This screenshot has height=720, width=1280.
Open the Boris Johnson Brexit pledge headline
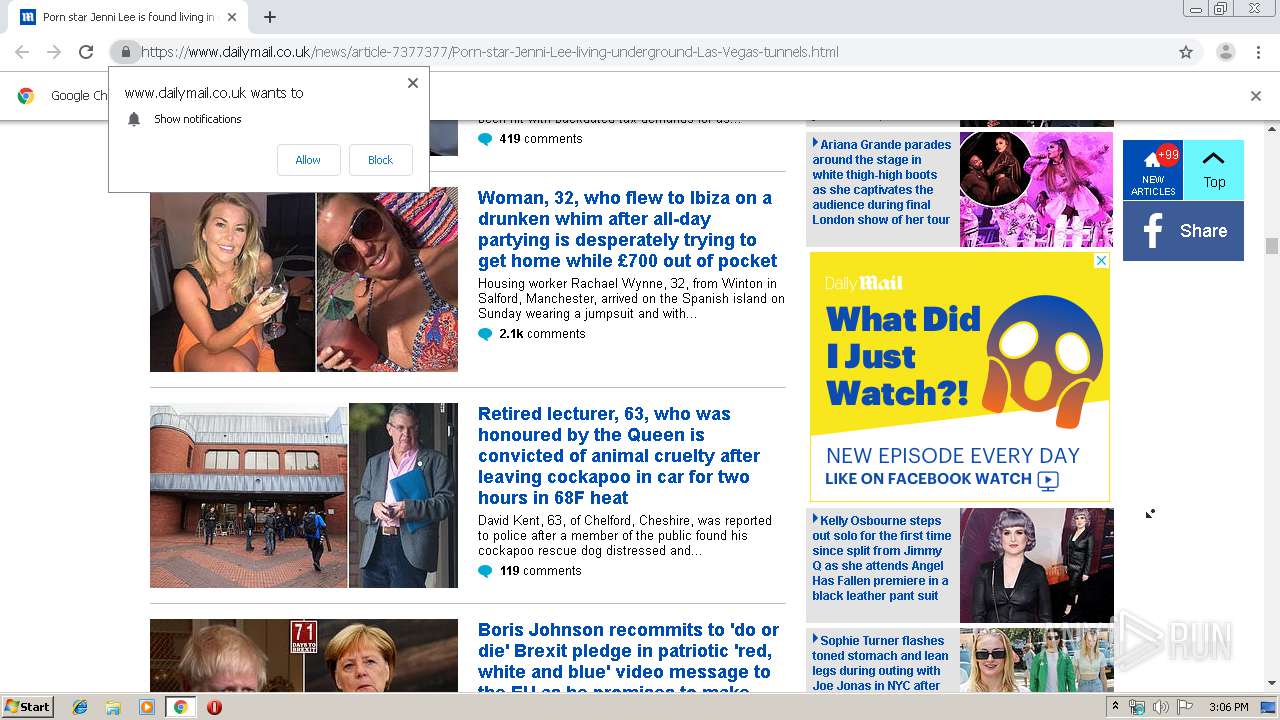(628, 660)
